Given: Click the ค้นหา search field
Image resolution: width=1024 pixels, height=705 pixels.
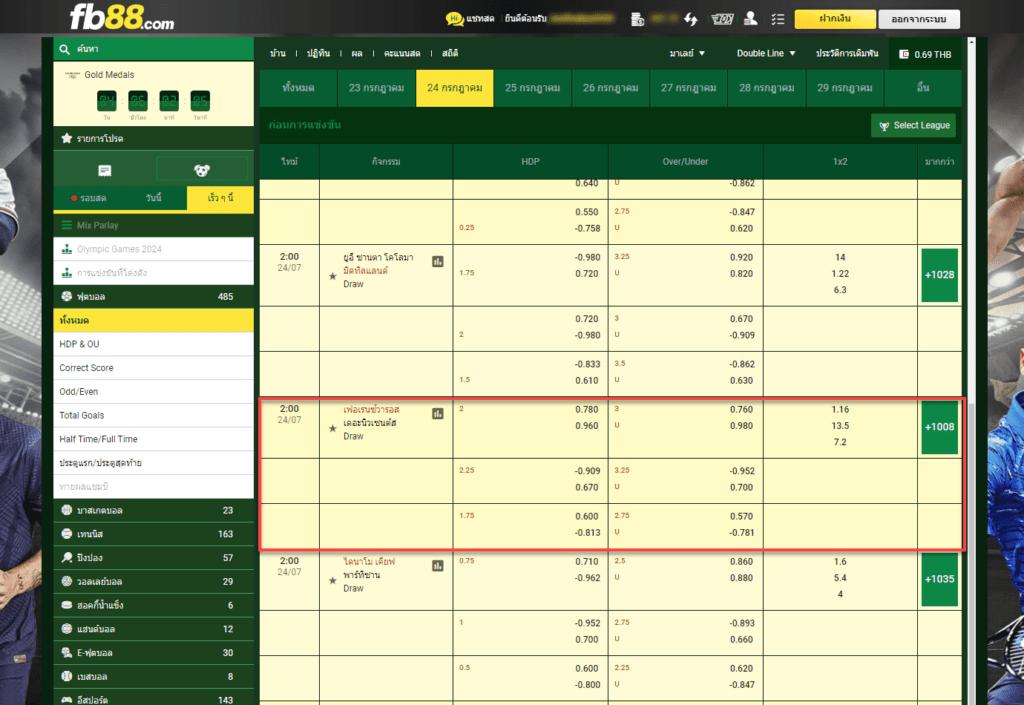Looking at the screenshot, I should coord(153,49).
